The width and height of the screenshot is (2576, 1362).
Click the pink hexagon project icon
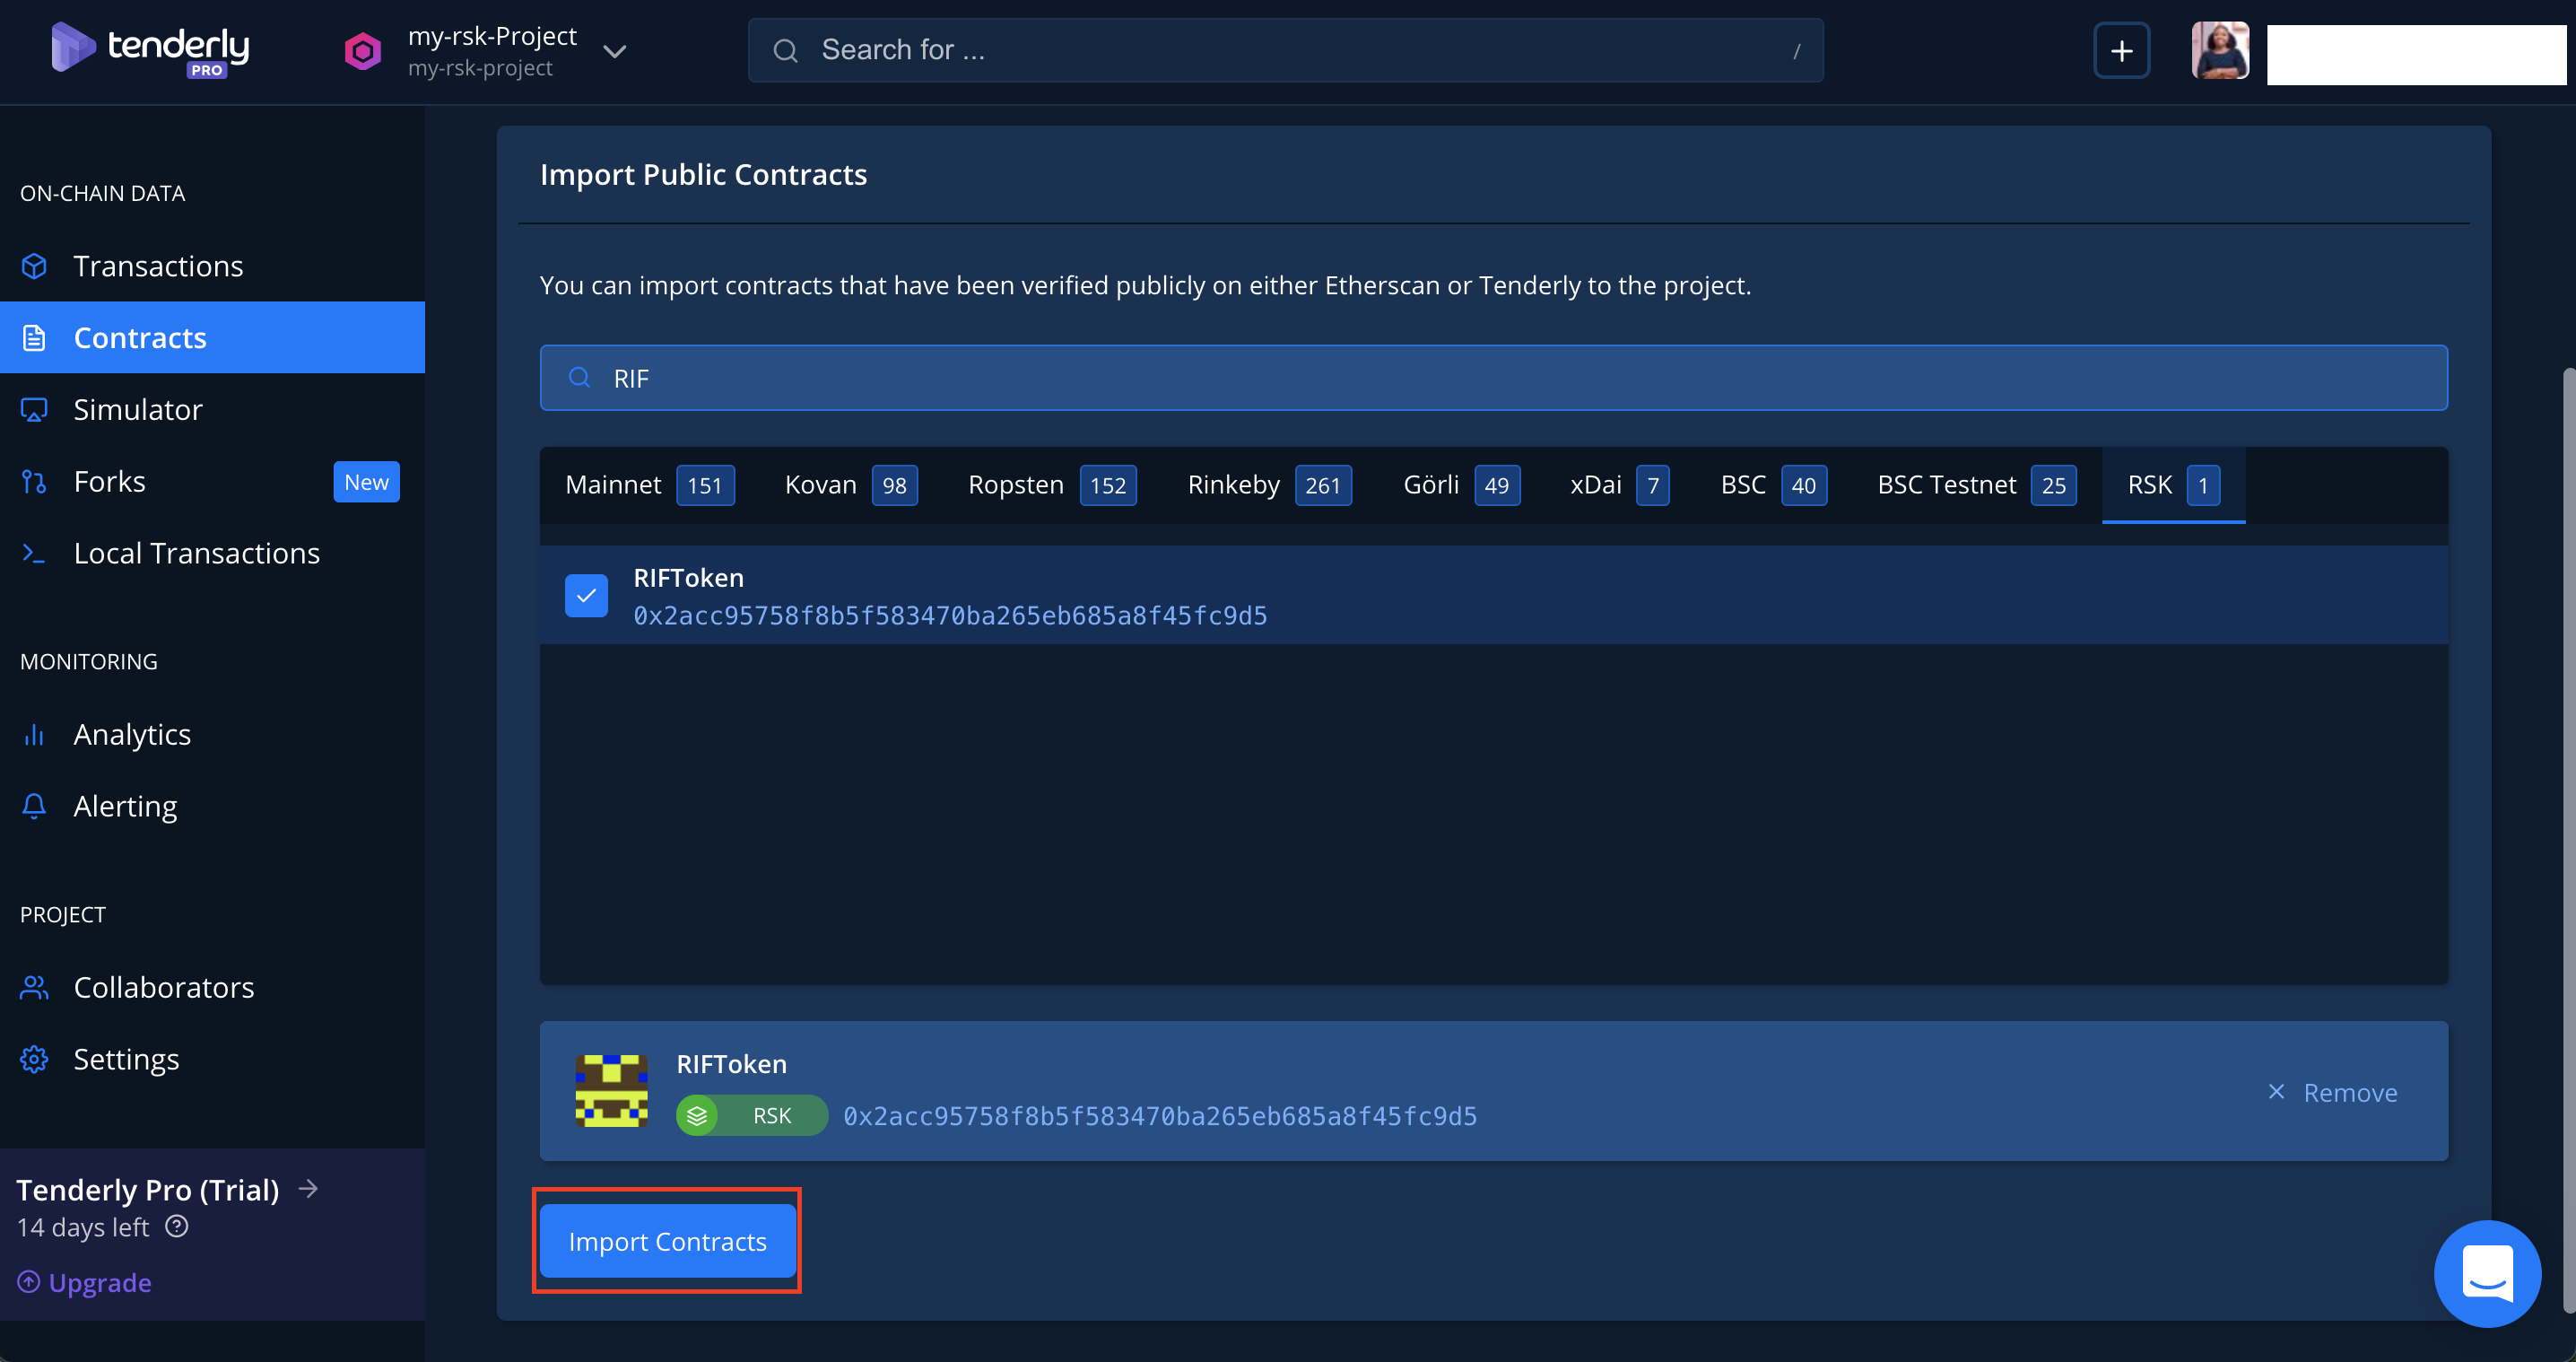pos(363,50)
